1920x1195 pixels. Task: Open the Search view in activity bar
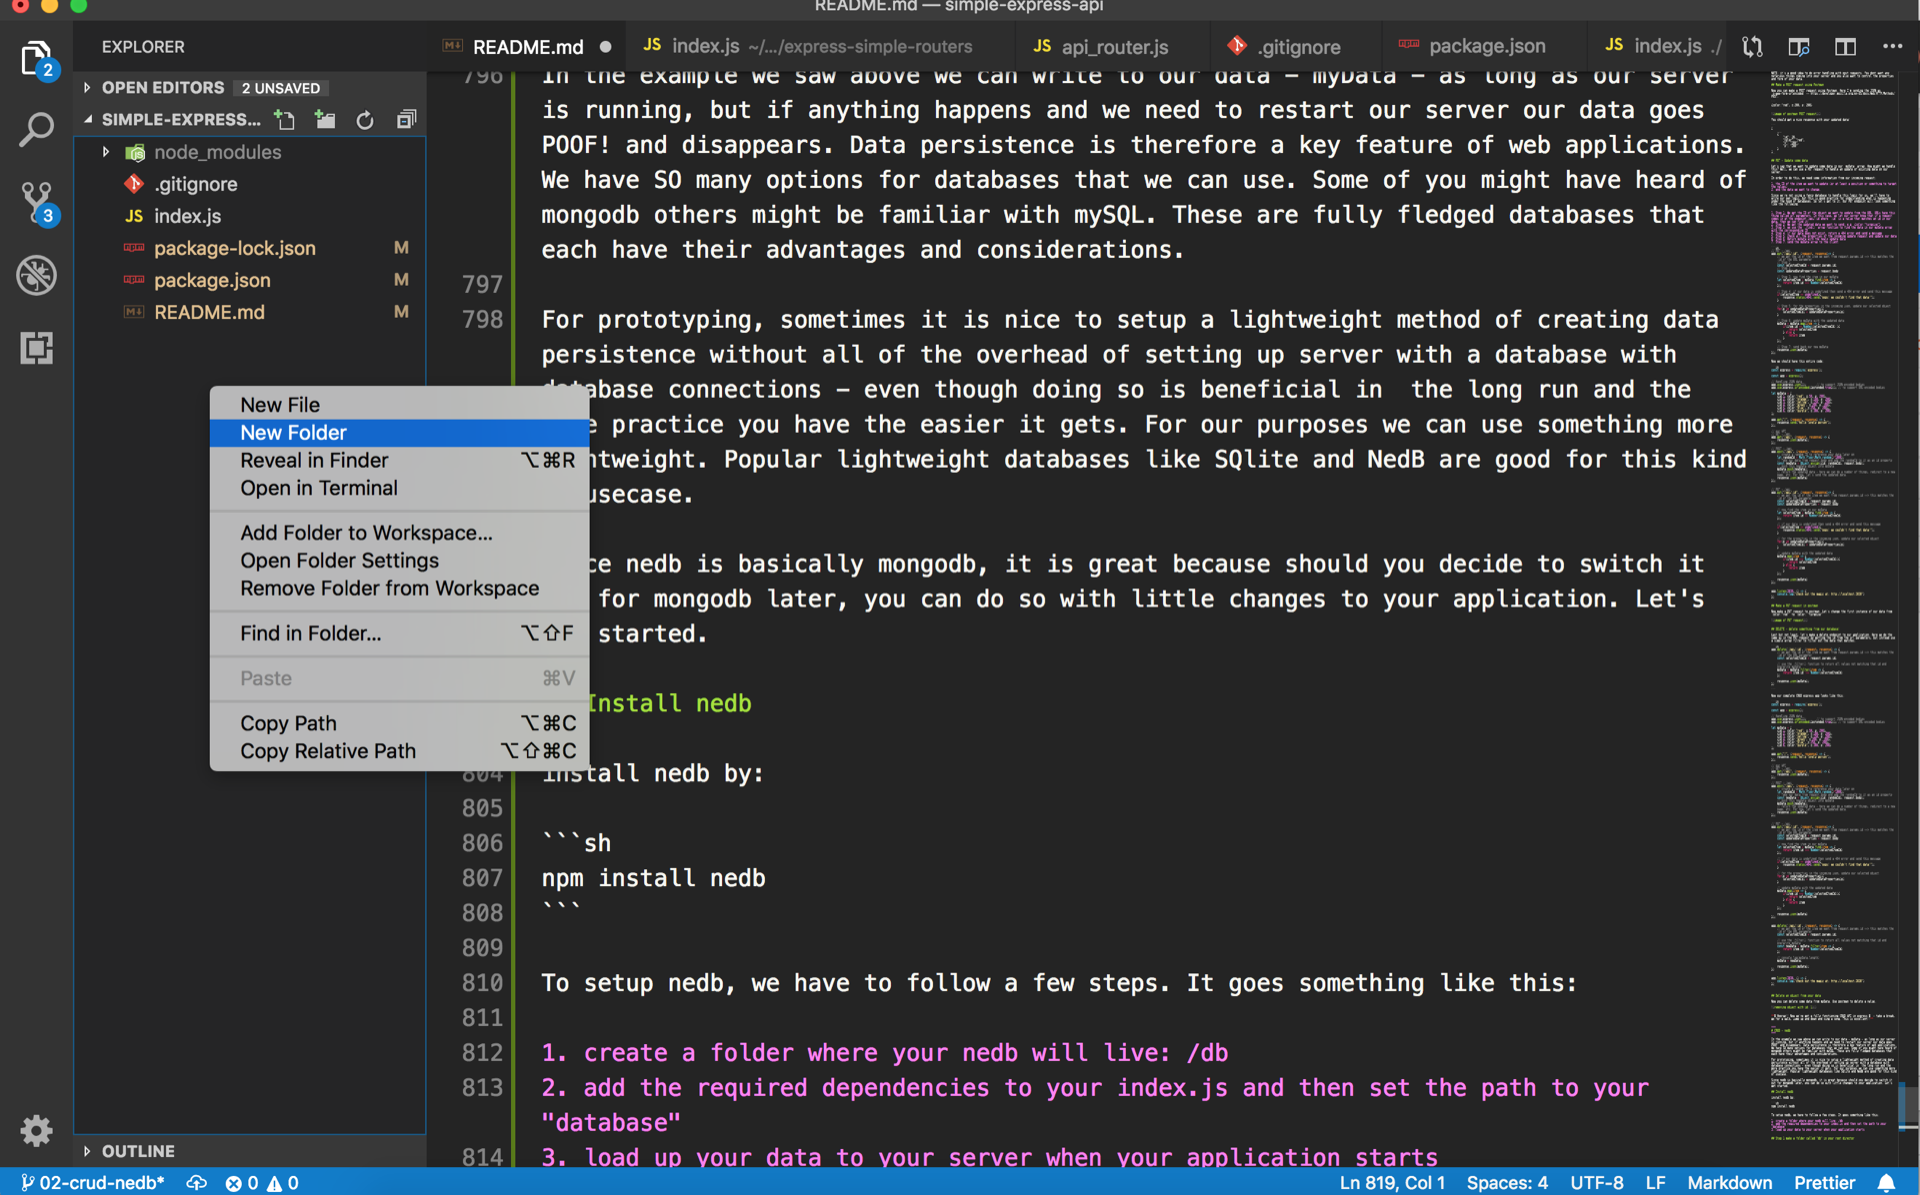click(x=36, y=130)
